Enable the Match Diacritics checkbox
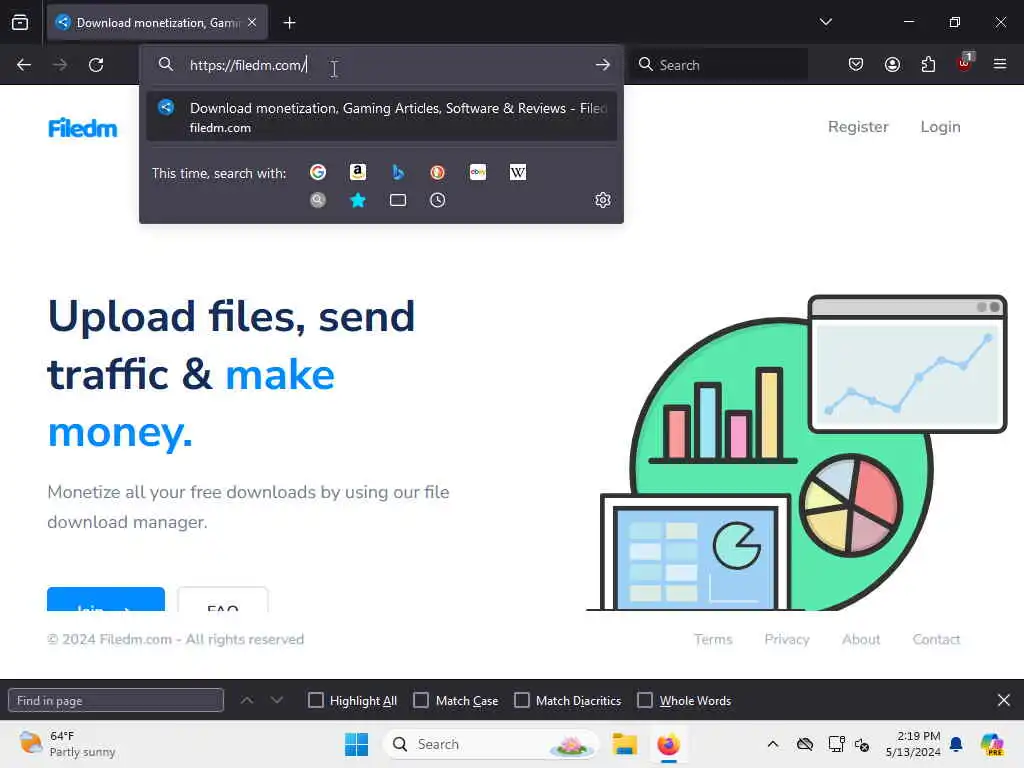This screenshot has width=1024, height=768. [x=522, y=700]
